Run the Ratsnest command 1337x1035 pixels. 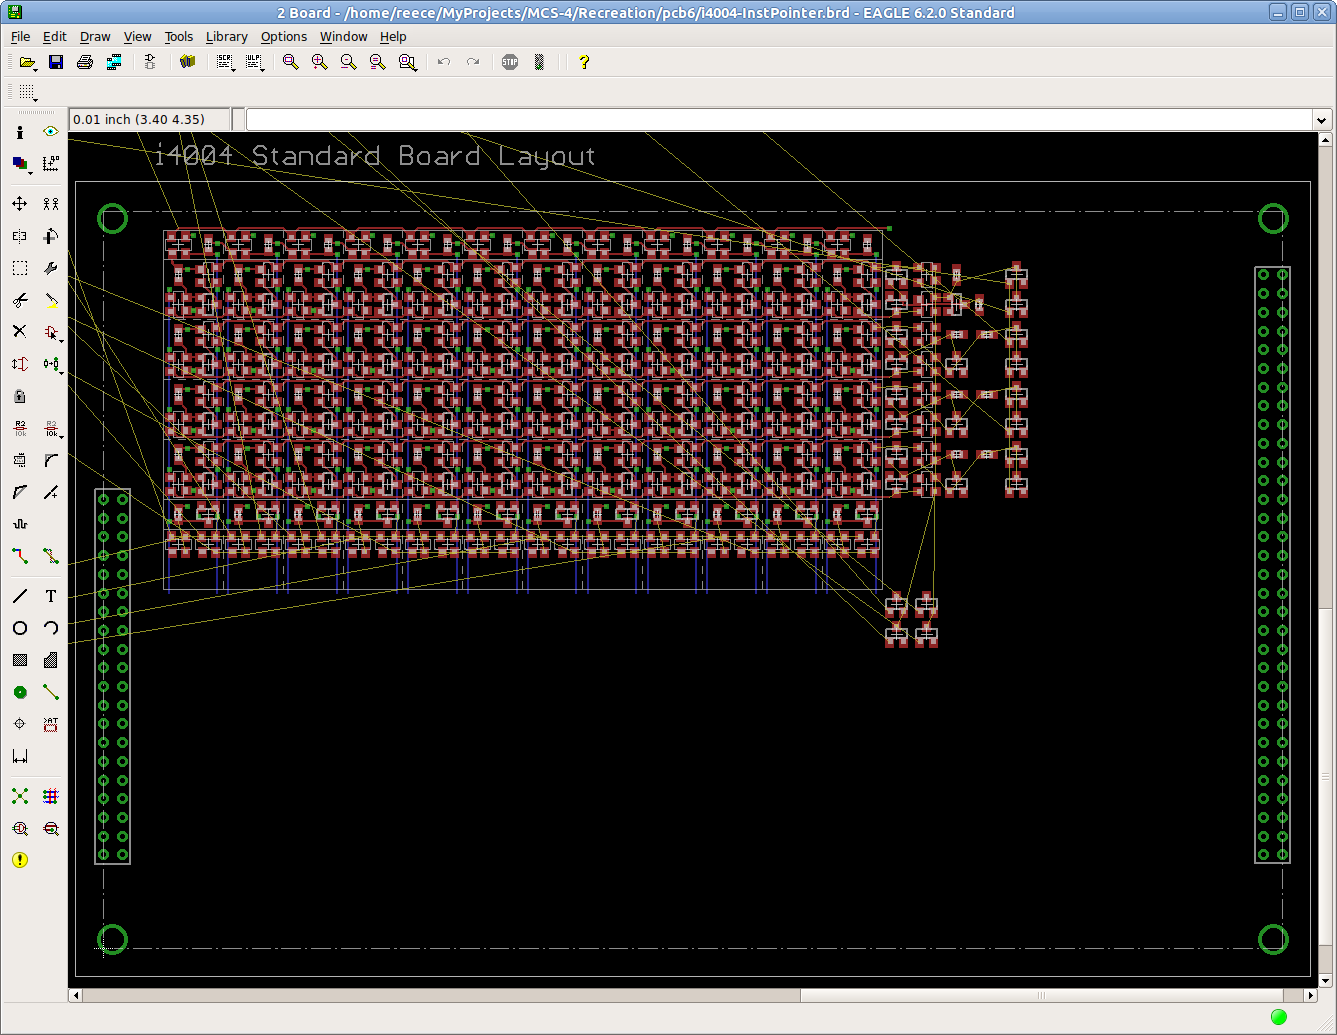(x=19, y=796)
